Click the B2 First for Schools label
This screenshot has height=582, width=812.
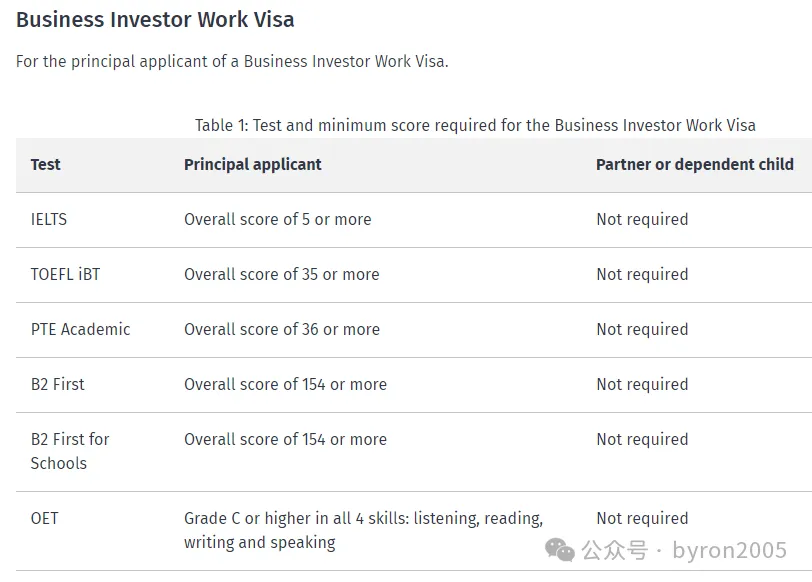point(70,451)
